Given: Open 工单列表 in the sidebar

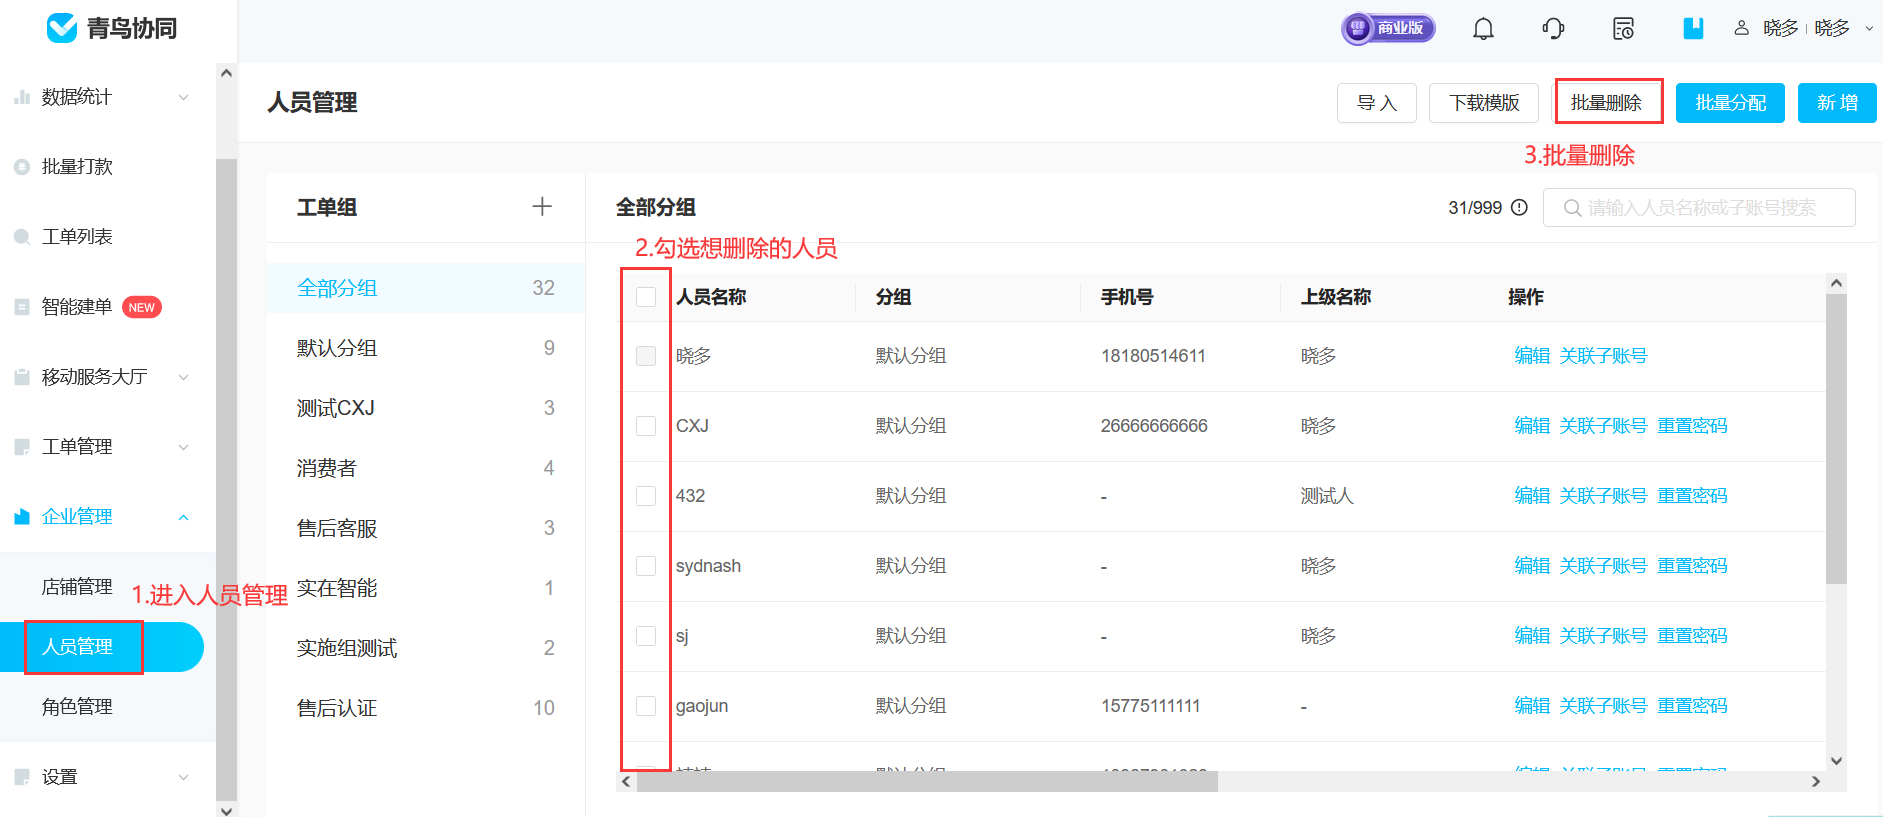Looking at the screenshot, I should 77,237.
